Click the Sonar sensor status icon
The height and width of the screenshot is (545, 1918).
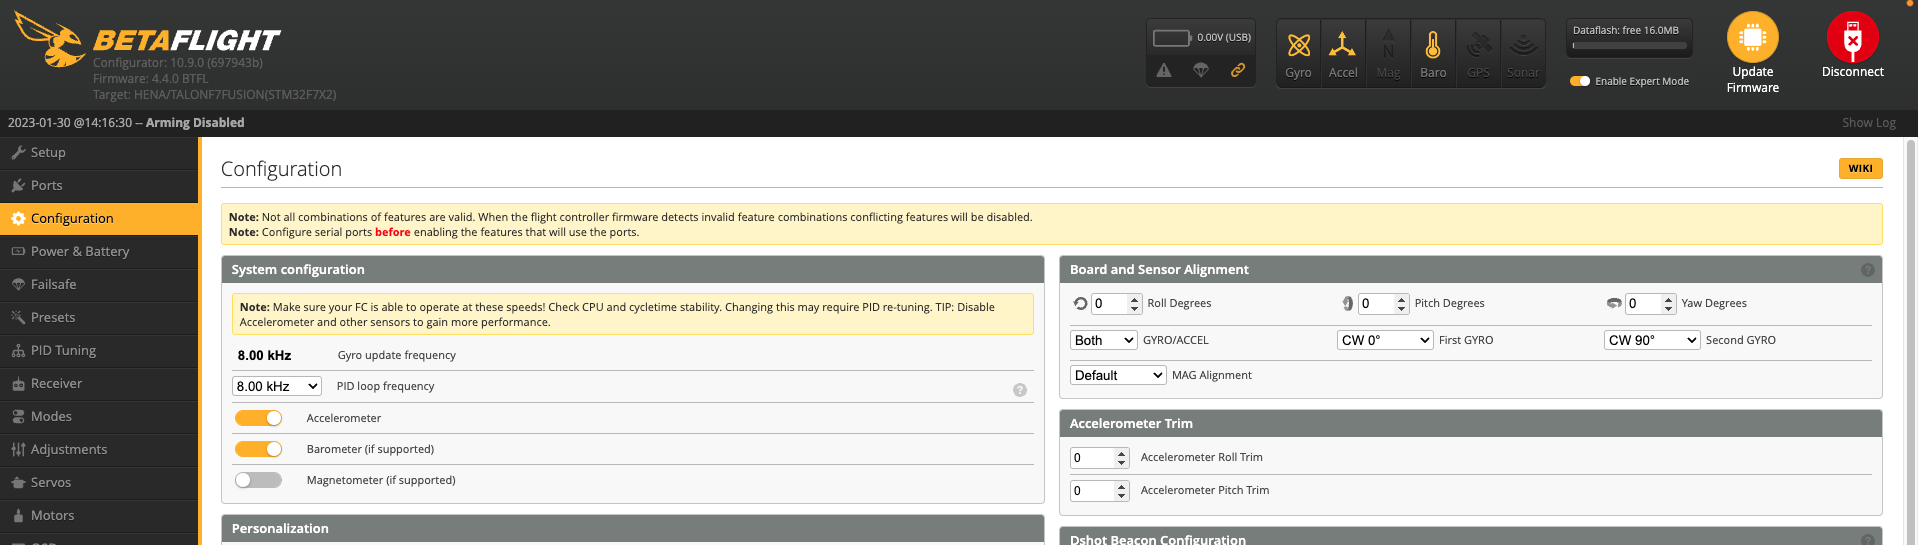pos(1523,45)
